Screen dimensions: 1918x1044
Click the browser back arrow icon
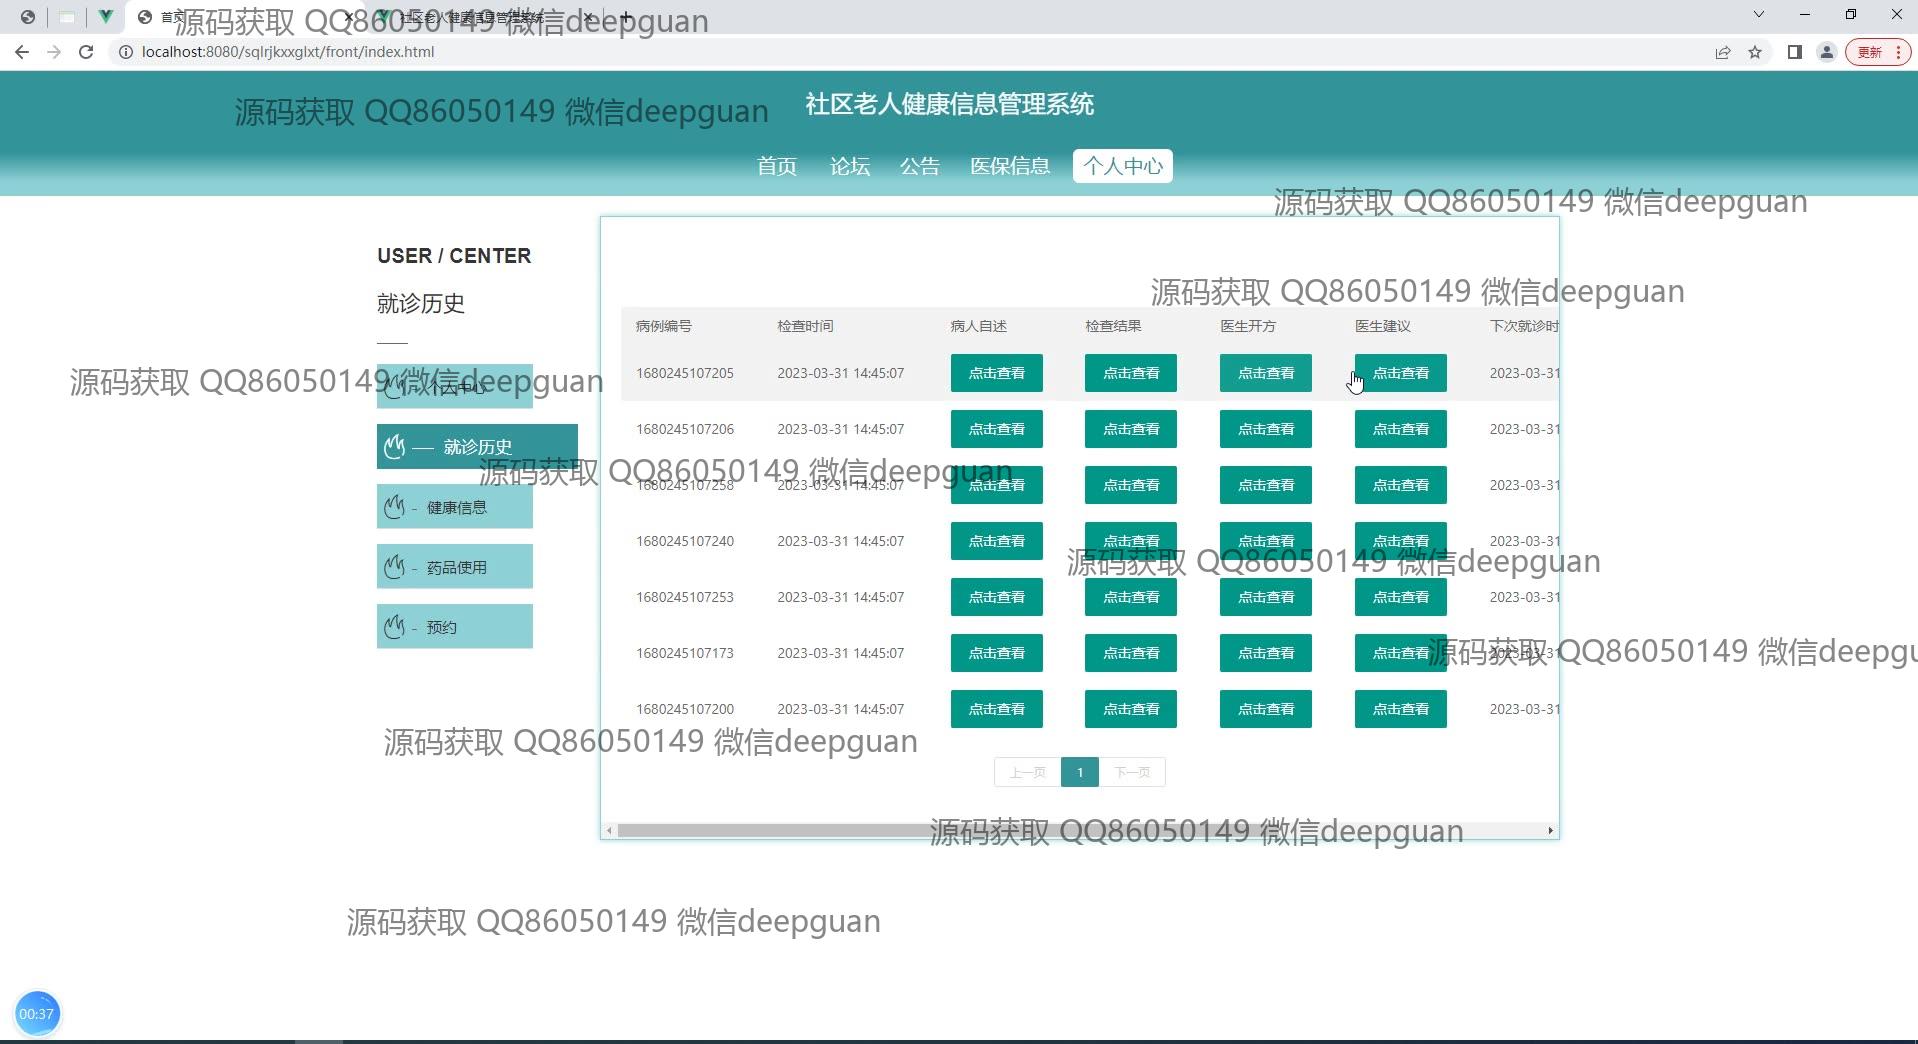click(x=22, y=52)
